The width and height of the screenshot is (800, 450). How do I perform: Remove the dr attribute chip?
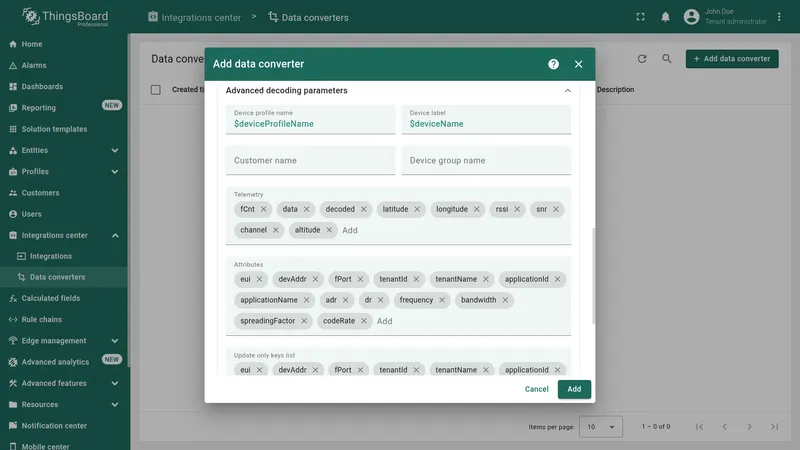380,300
